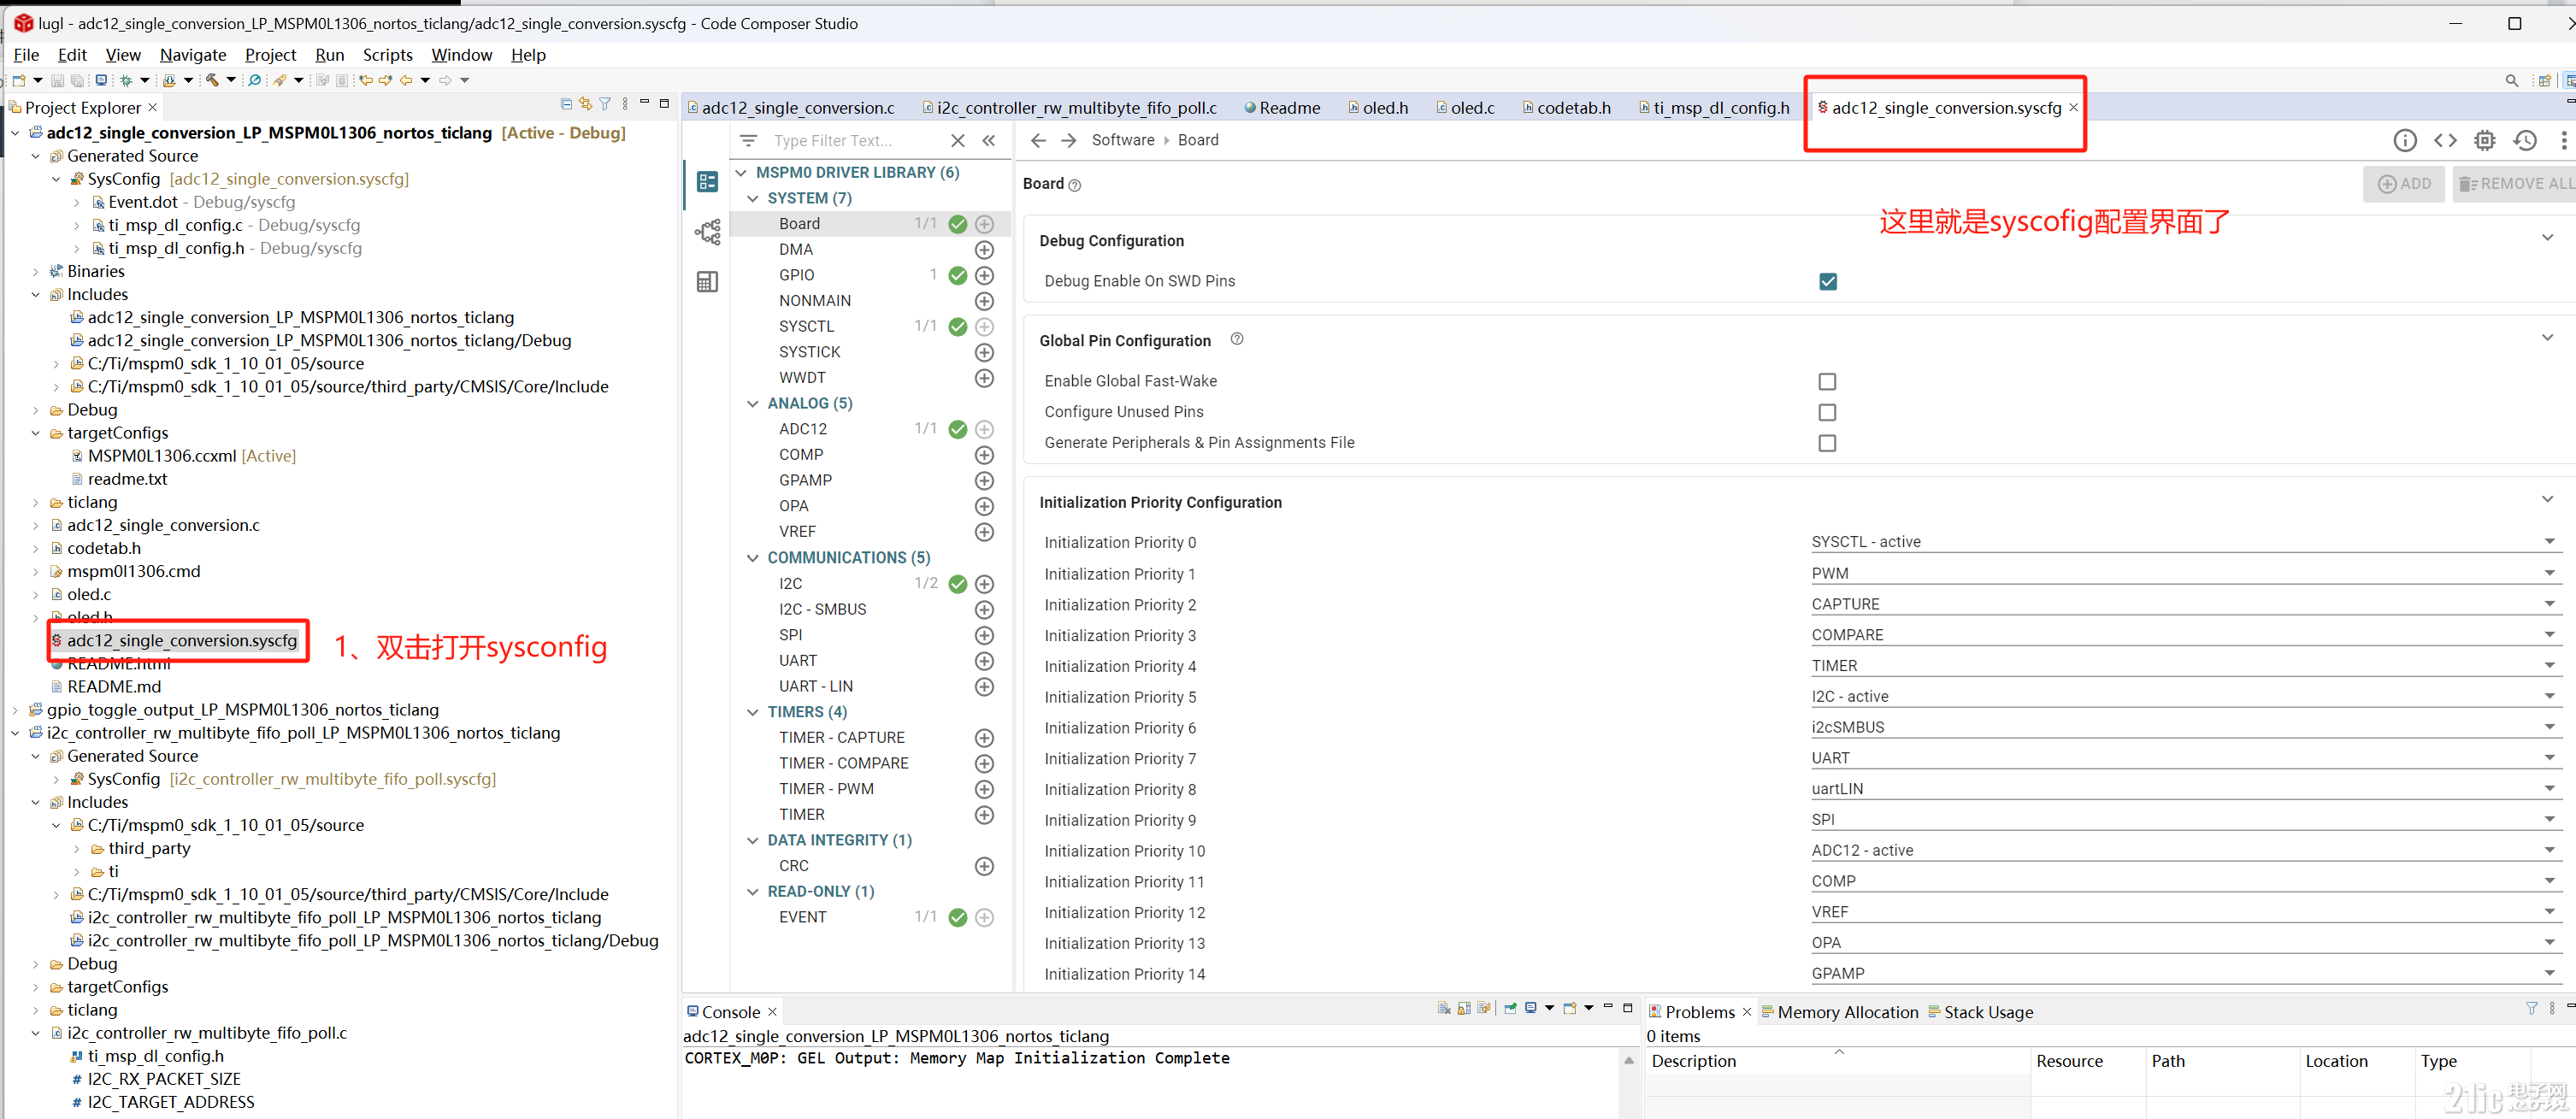The image size is (2576, 1119).
Task: Open the Scripts menu
Action: pos(387,55)
